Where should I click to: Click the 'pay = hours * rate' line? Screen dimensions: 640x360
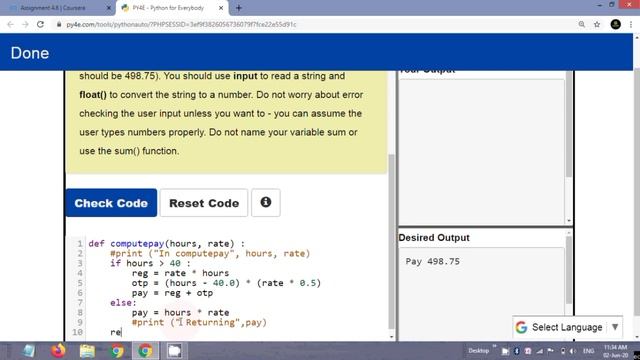click(x=180, y=313)
